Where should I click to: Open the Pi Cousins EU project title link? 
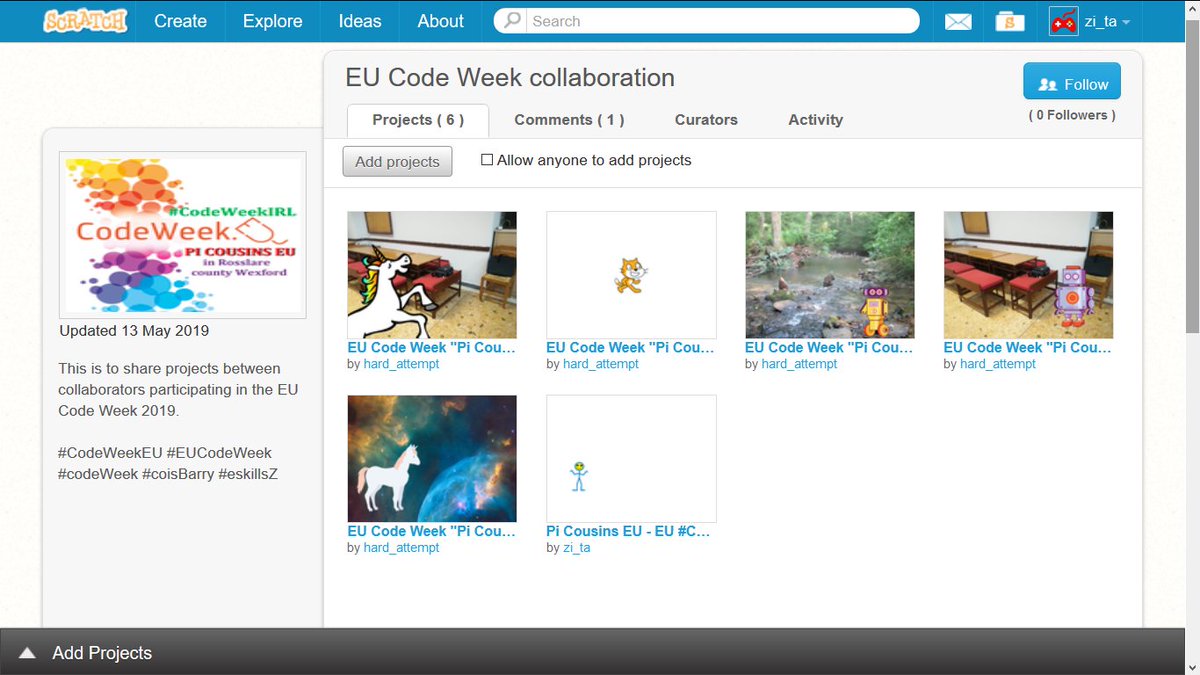click(x=629, y=531)
